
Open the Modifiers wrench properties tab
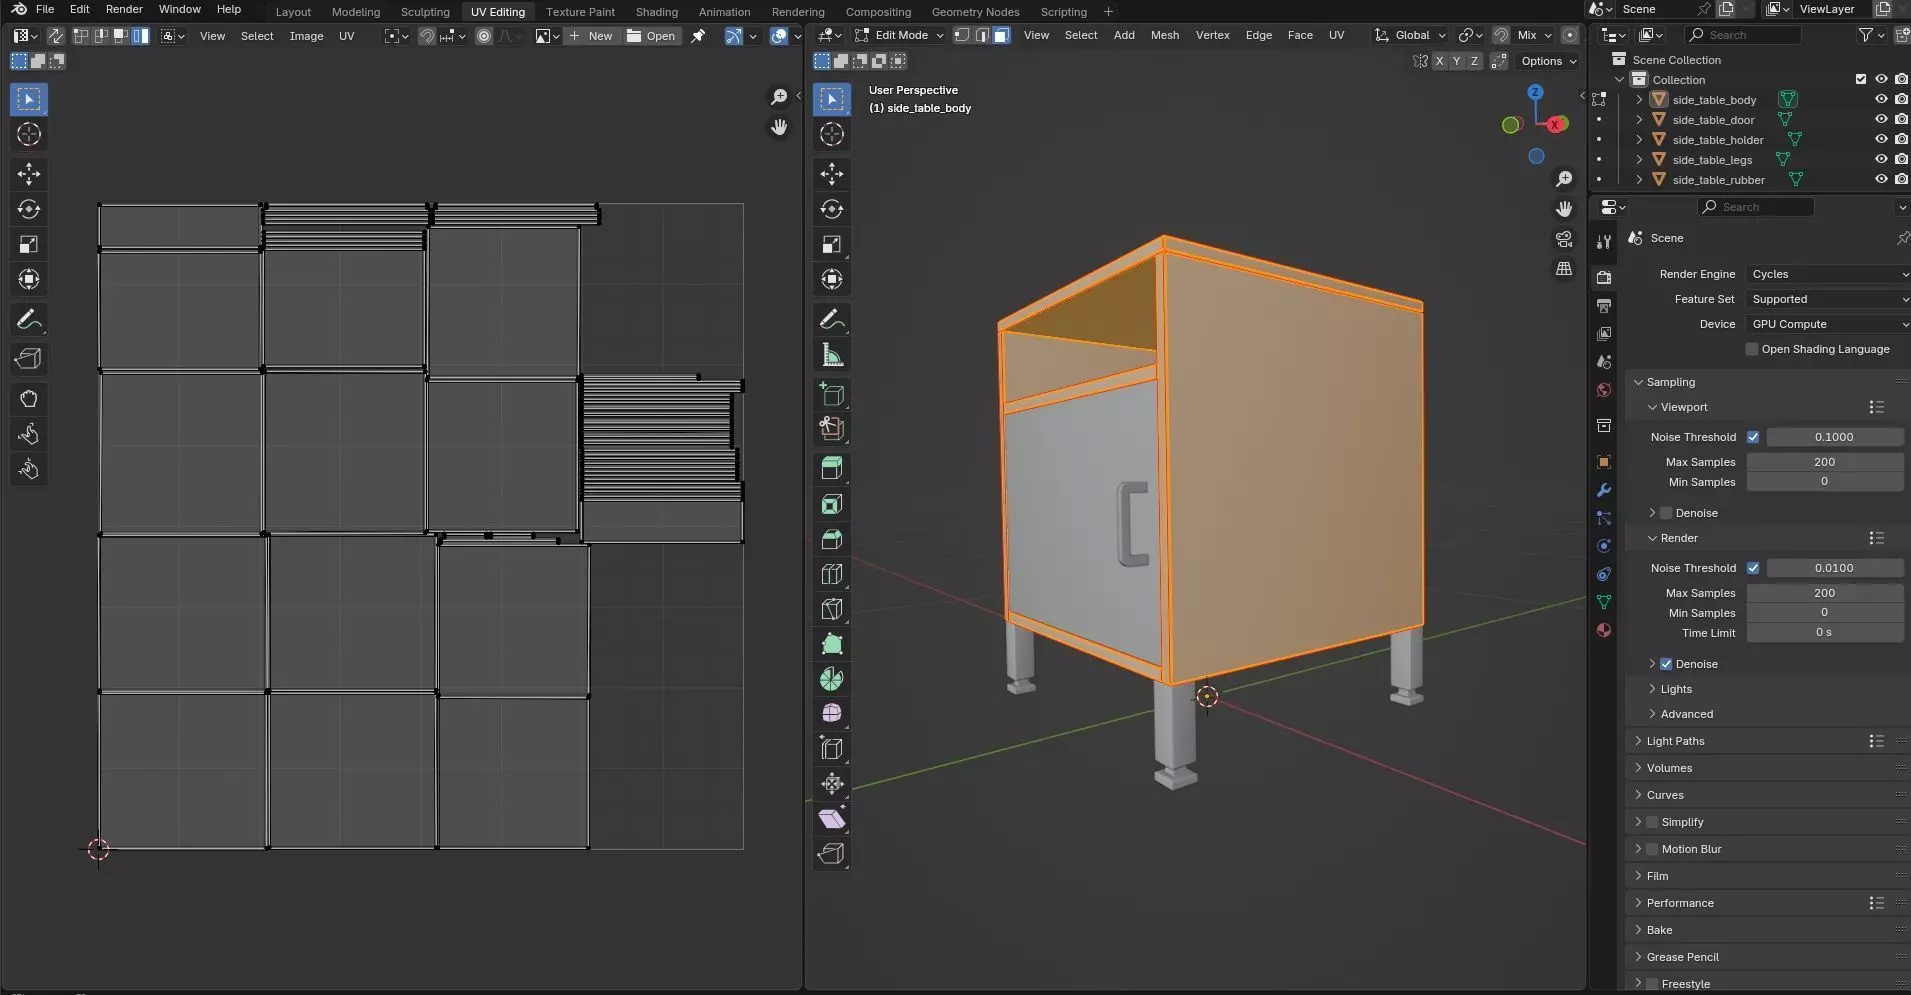coord(1604,490)
